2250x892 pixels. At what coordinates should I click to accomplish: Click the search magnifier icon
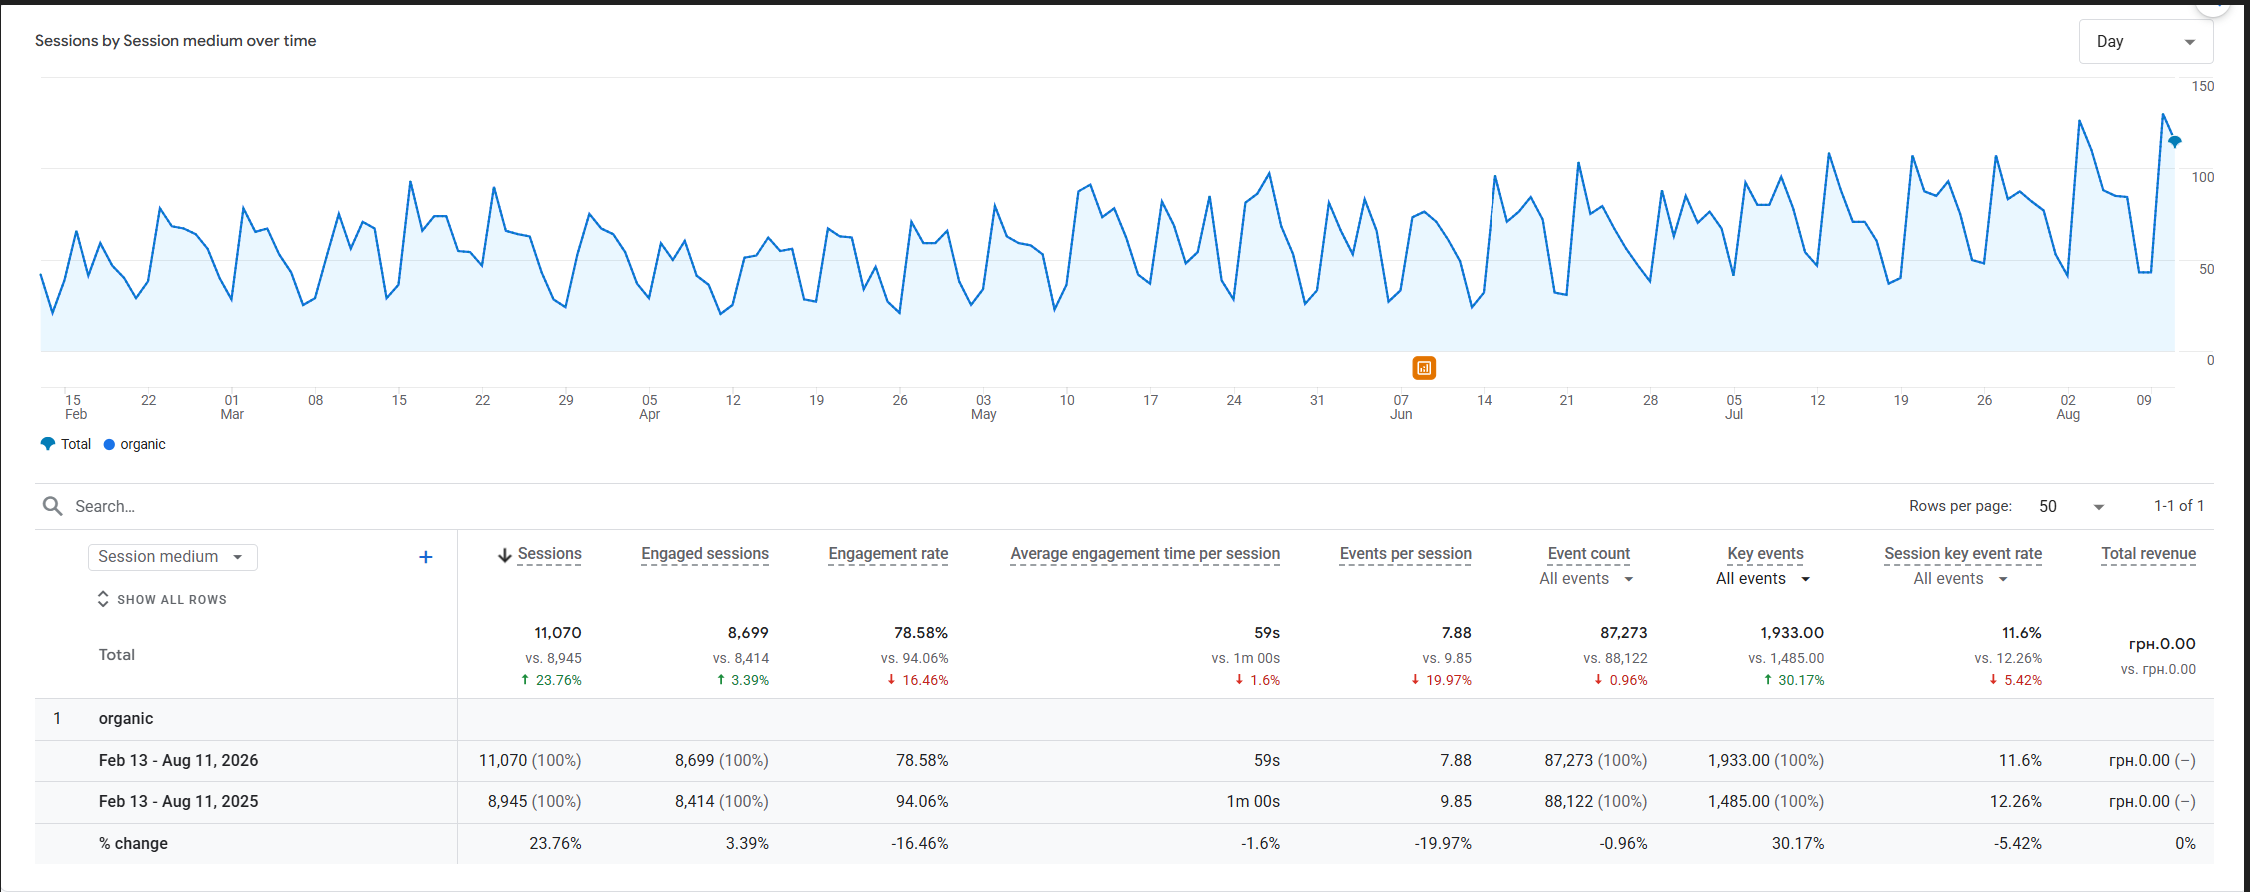pos(53,506)
